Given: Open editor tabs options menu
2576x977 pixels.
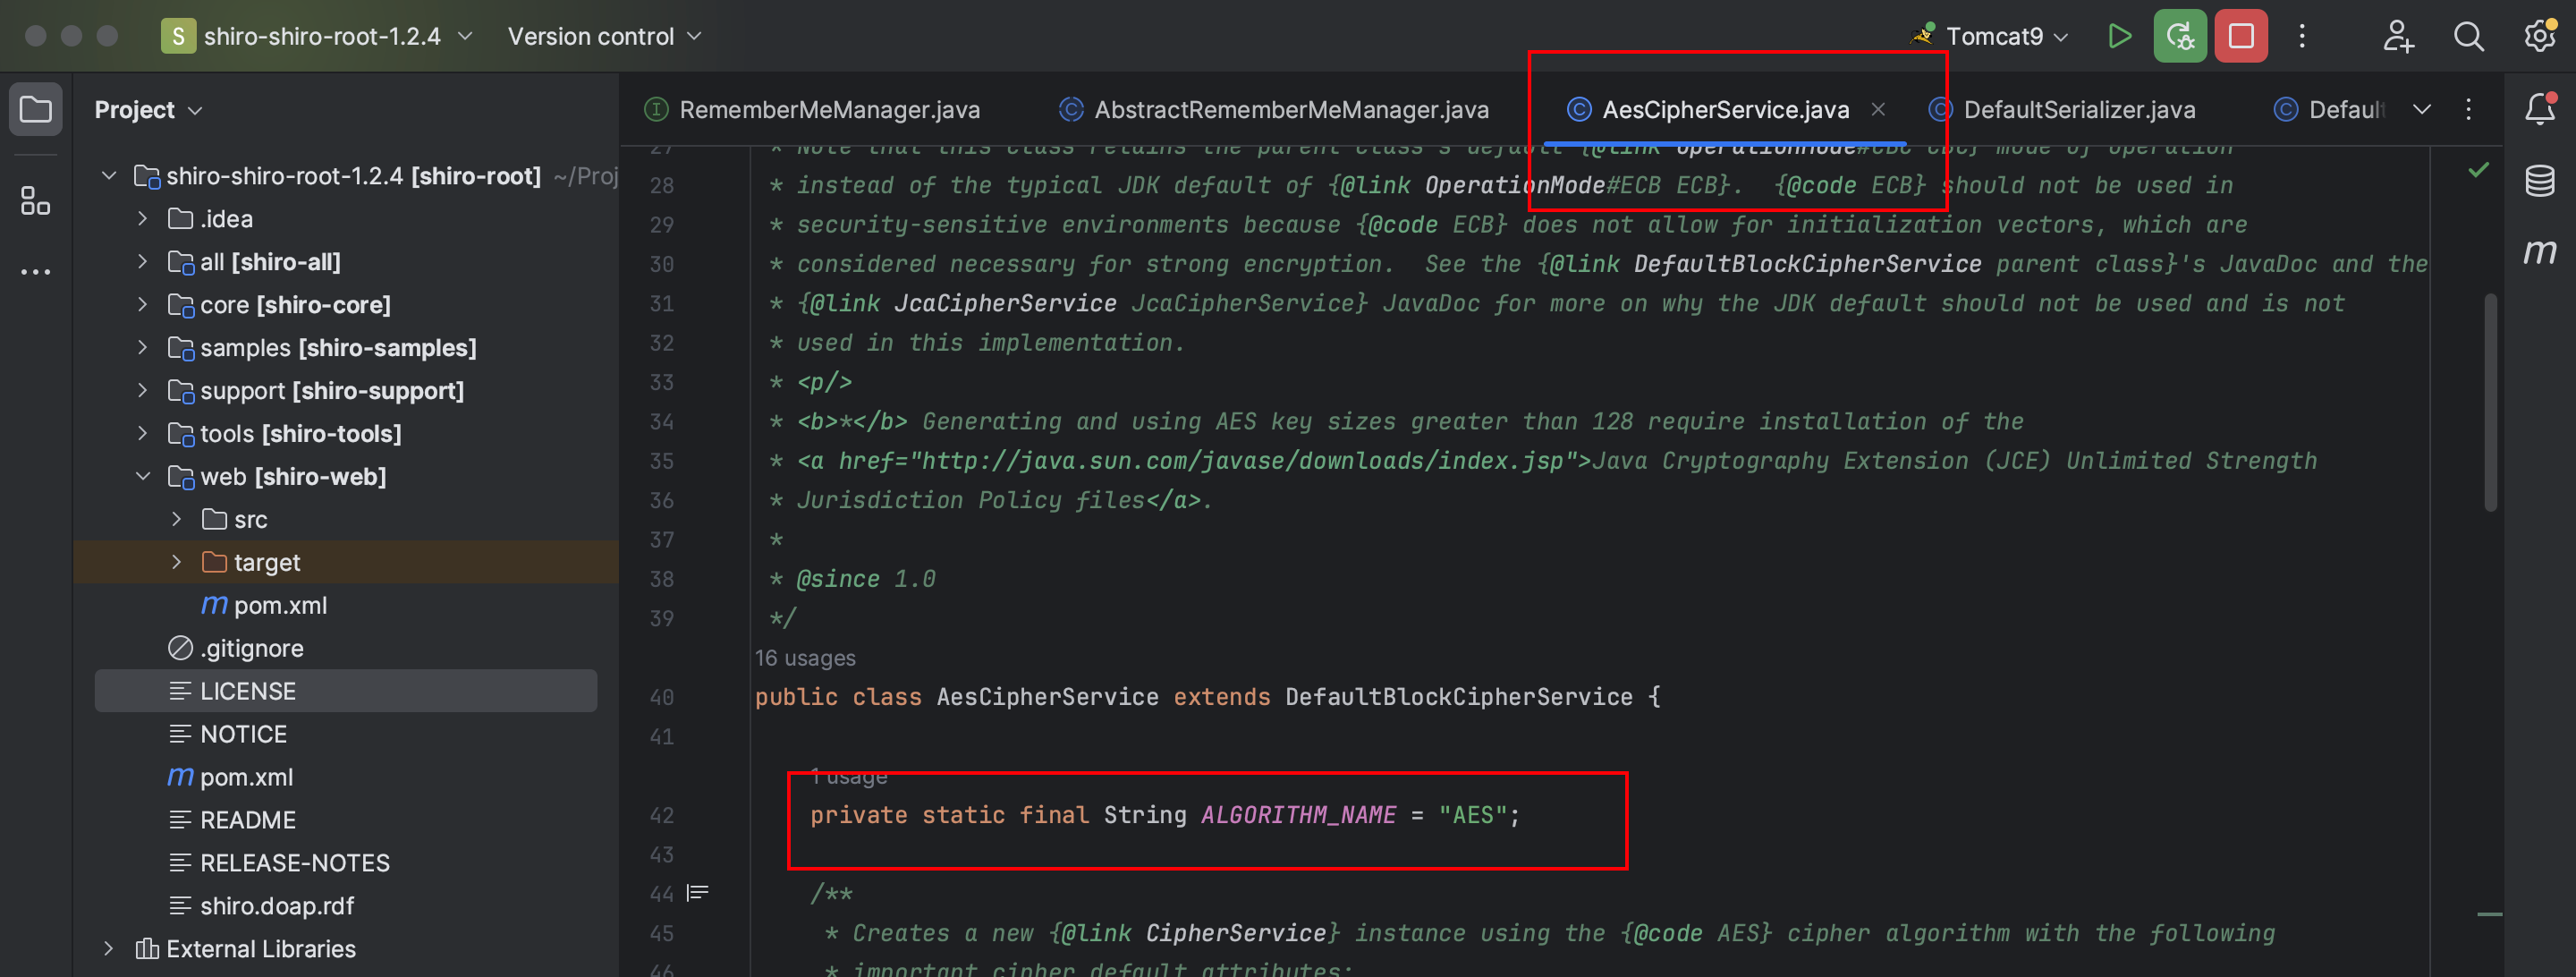Looking at the screenshot, I should click(2468, 109).
